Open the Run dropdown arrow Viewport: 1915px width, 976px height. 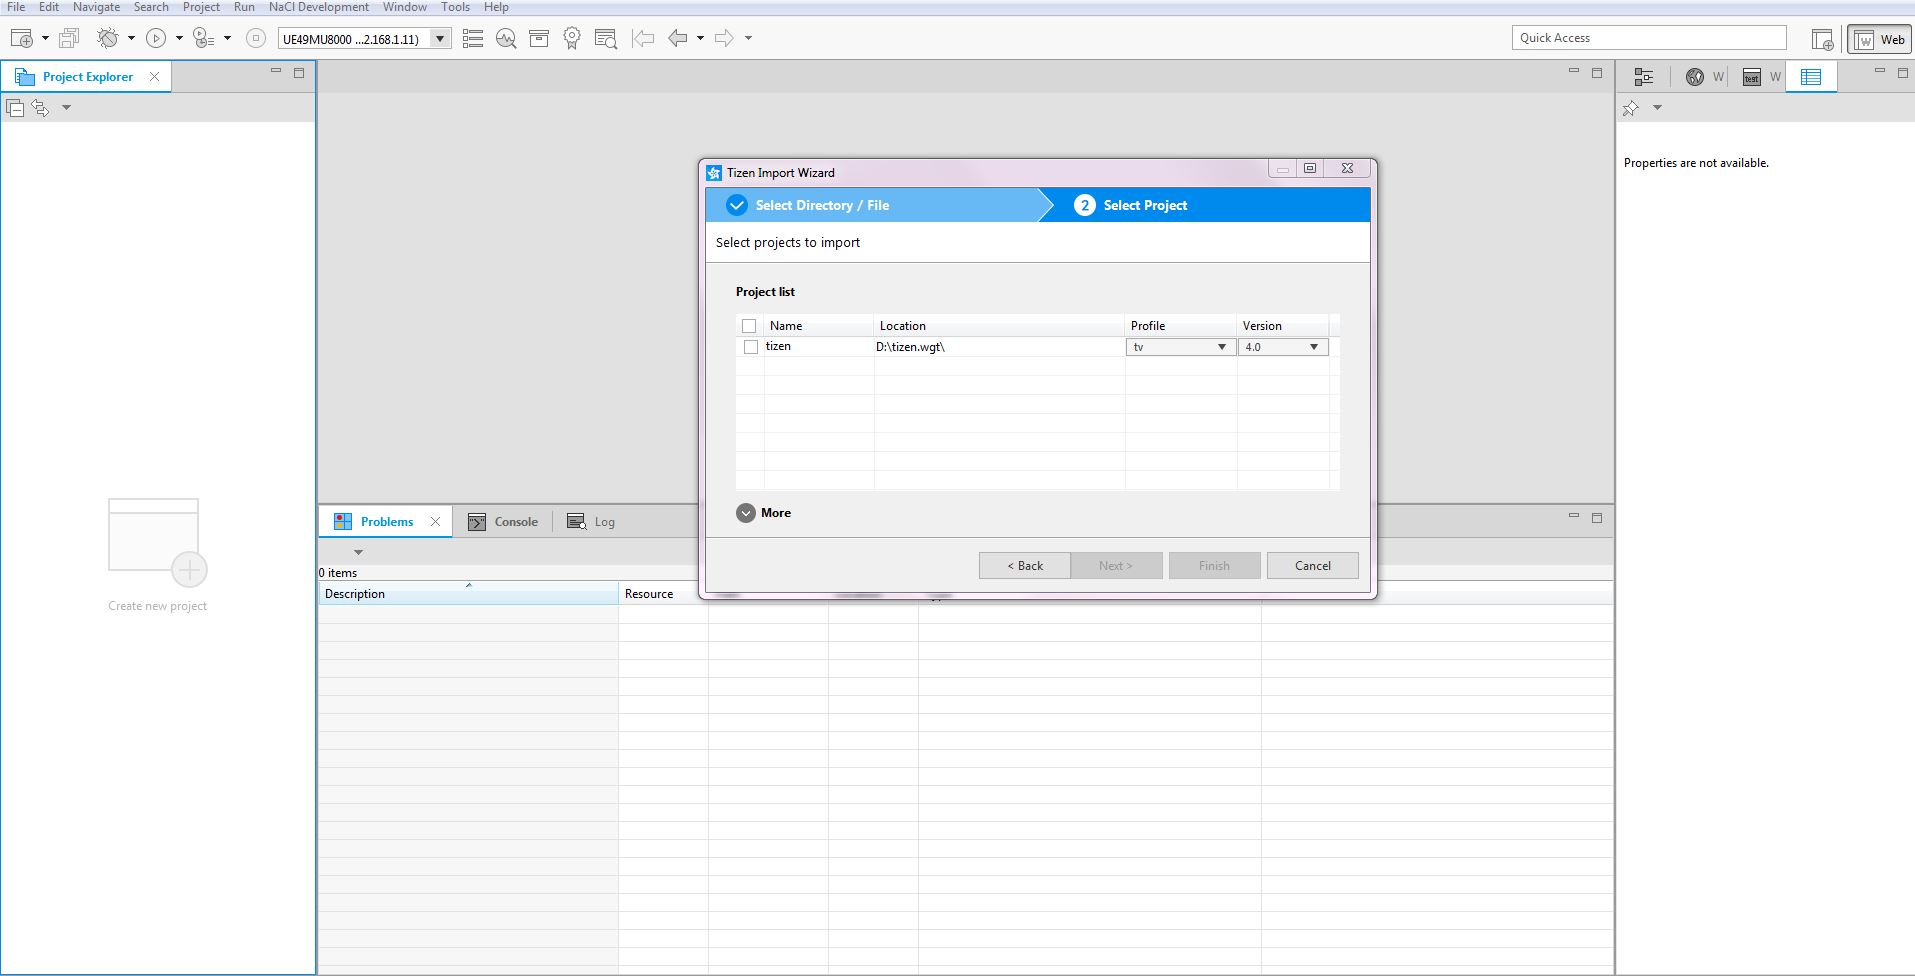tap(179, 38)
